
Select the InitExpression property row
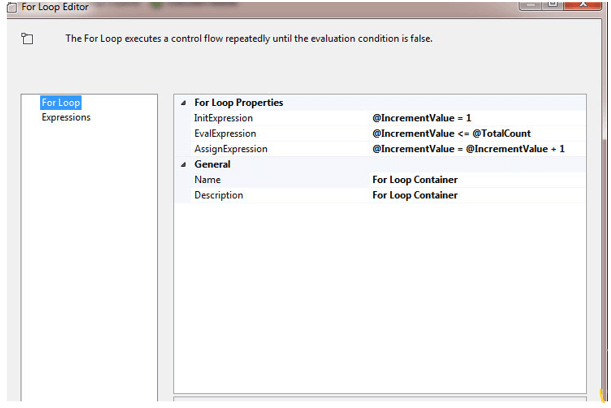pos(224,118)
